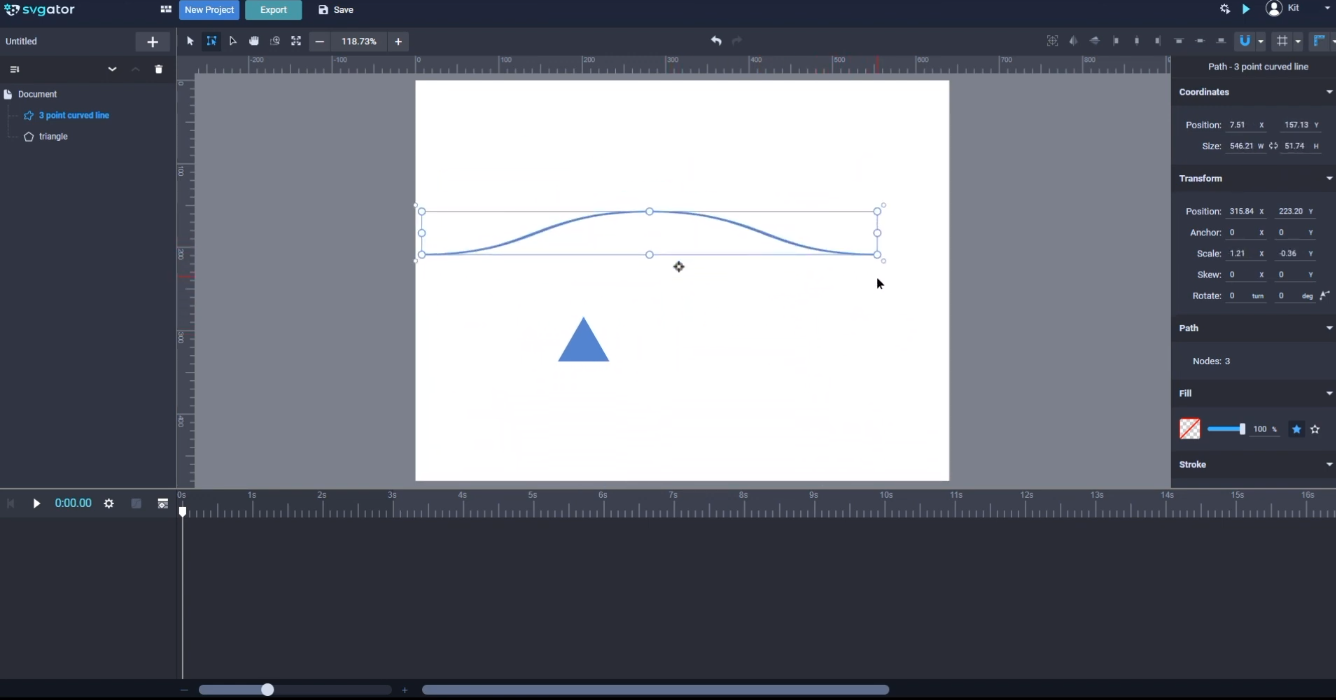1336x700 pixels.
Task: Open the snapping options dropdown arrow
Action: coord(1261,41)
